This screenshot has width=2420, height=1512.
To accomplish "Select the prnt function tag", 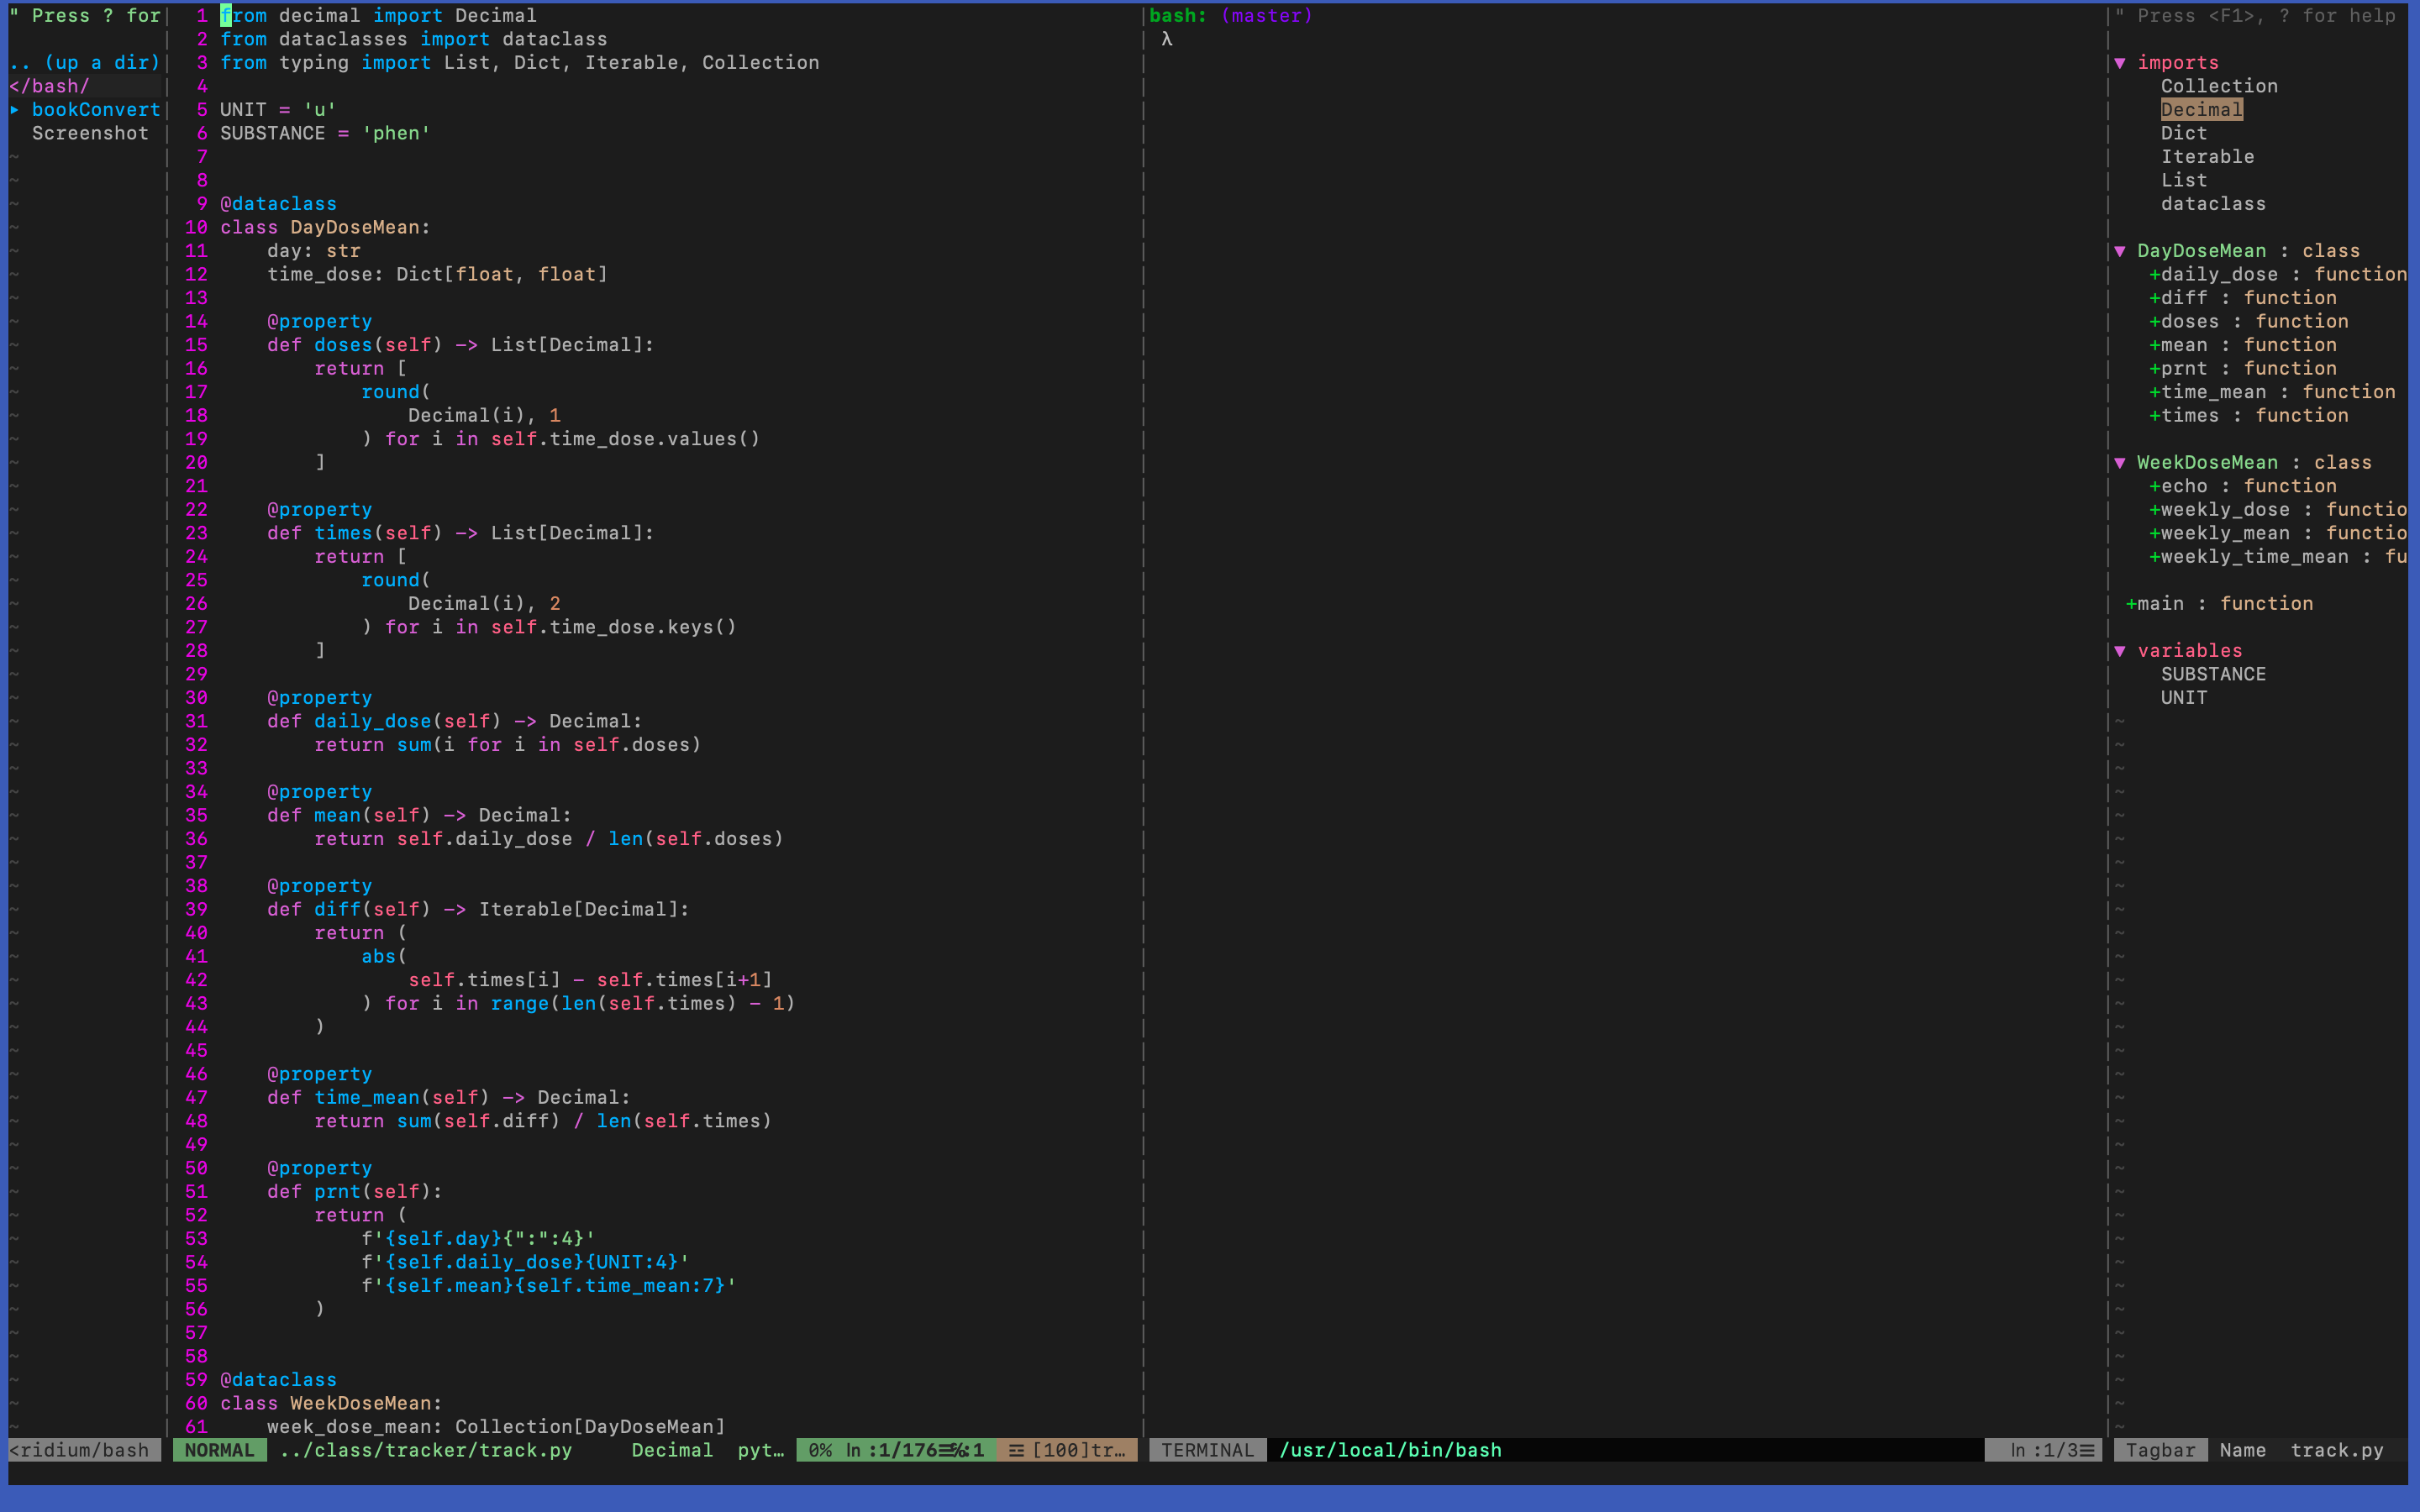I will click(2183, 369).
